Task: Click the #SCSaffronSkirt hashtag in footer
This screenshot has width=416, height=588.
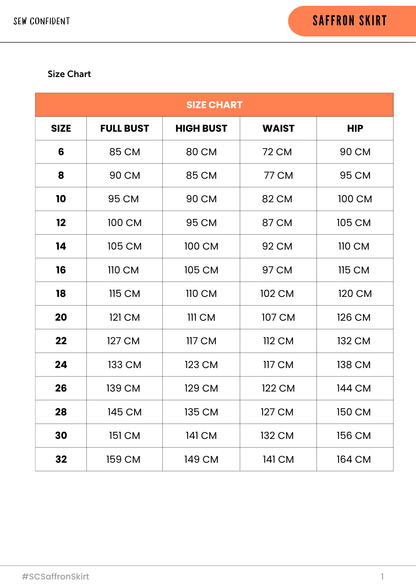Action: (x=56, y=576)
